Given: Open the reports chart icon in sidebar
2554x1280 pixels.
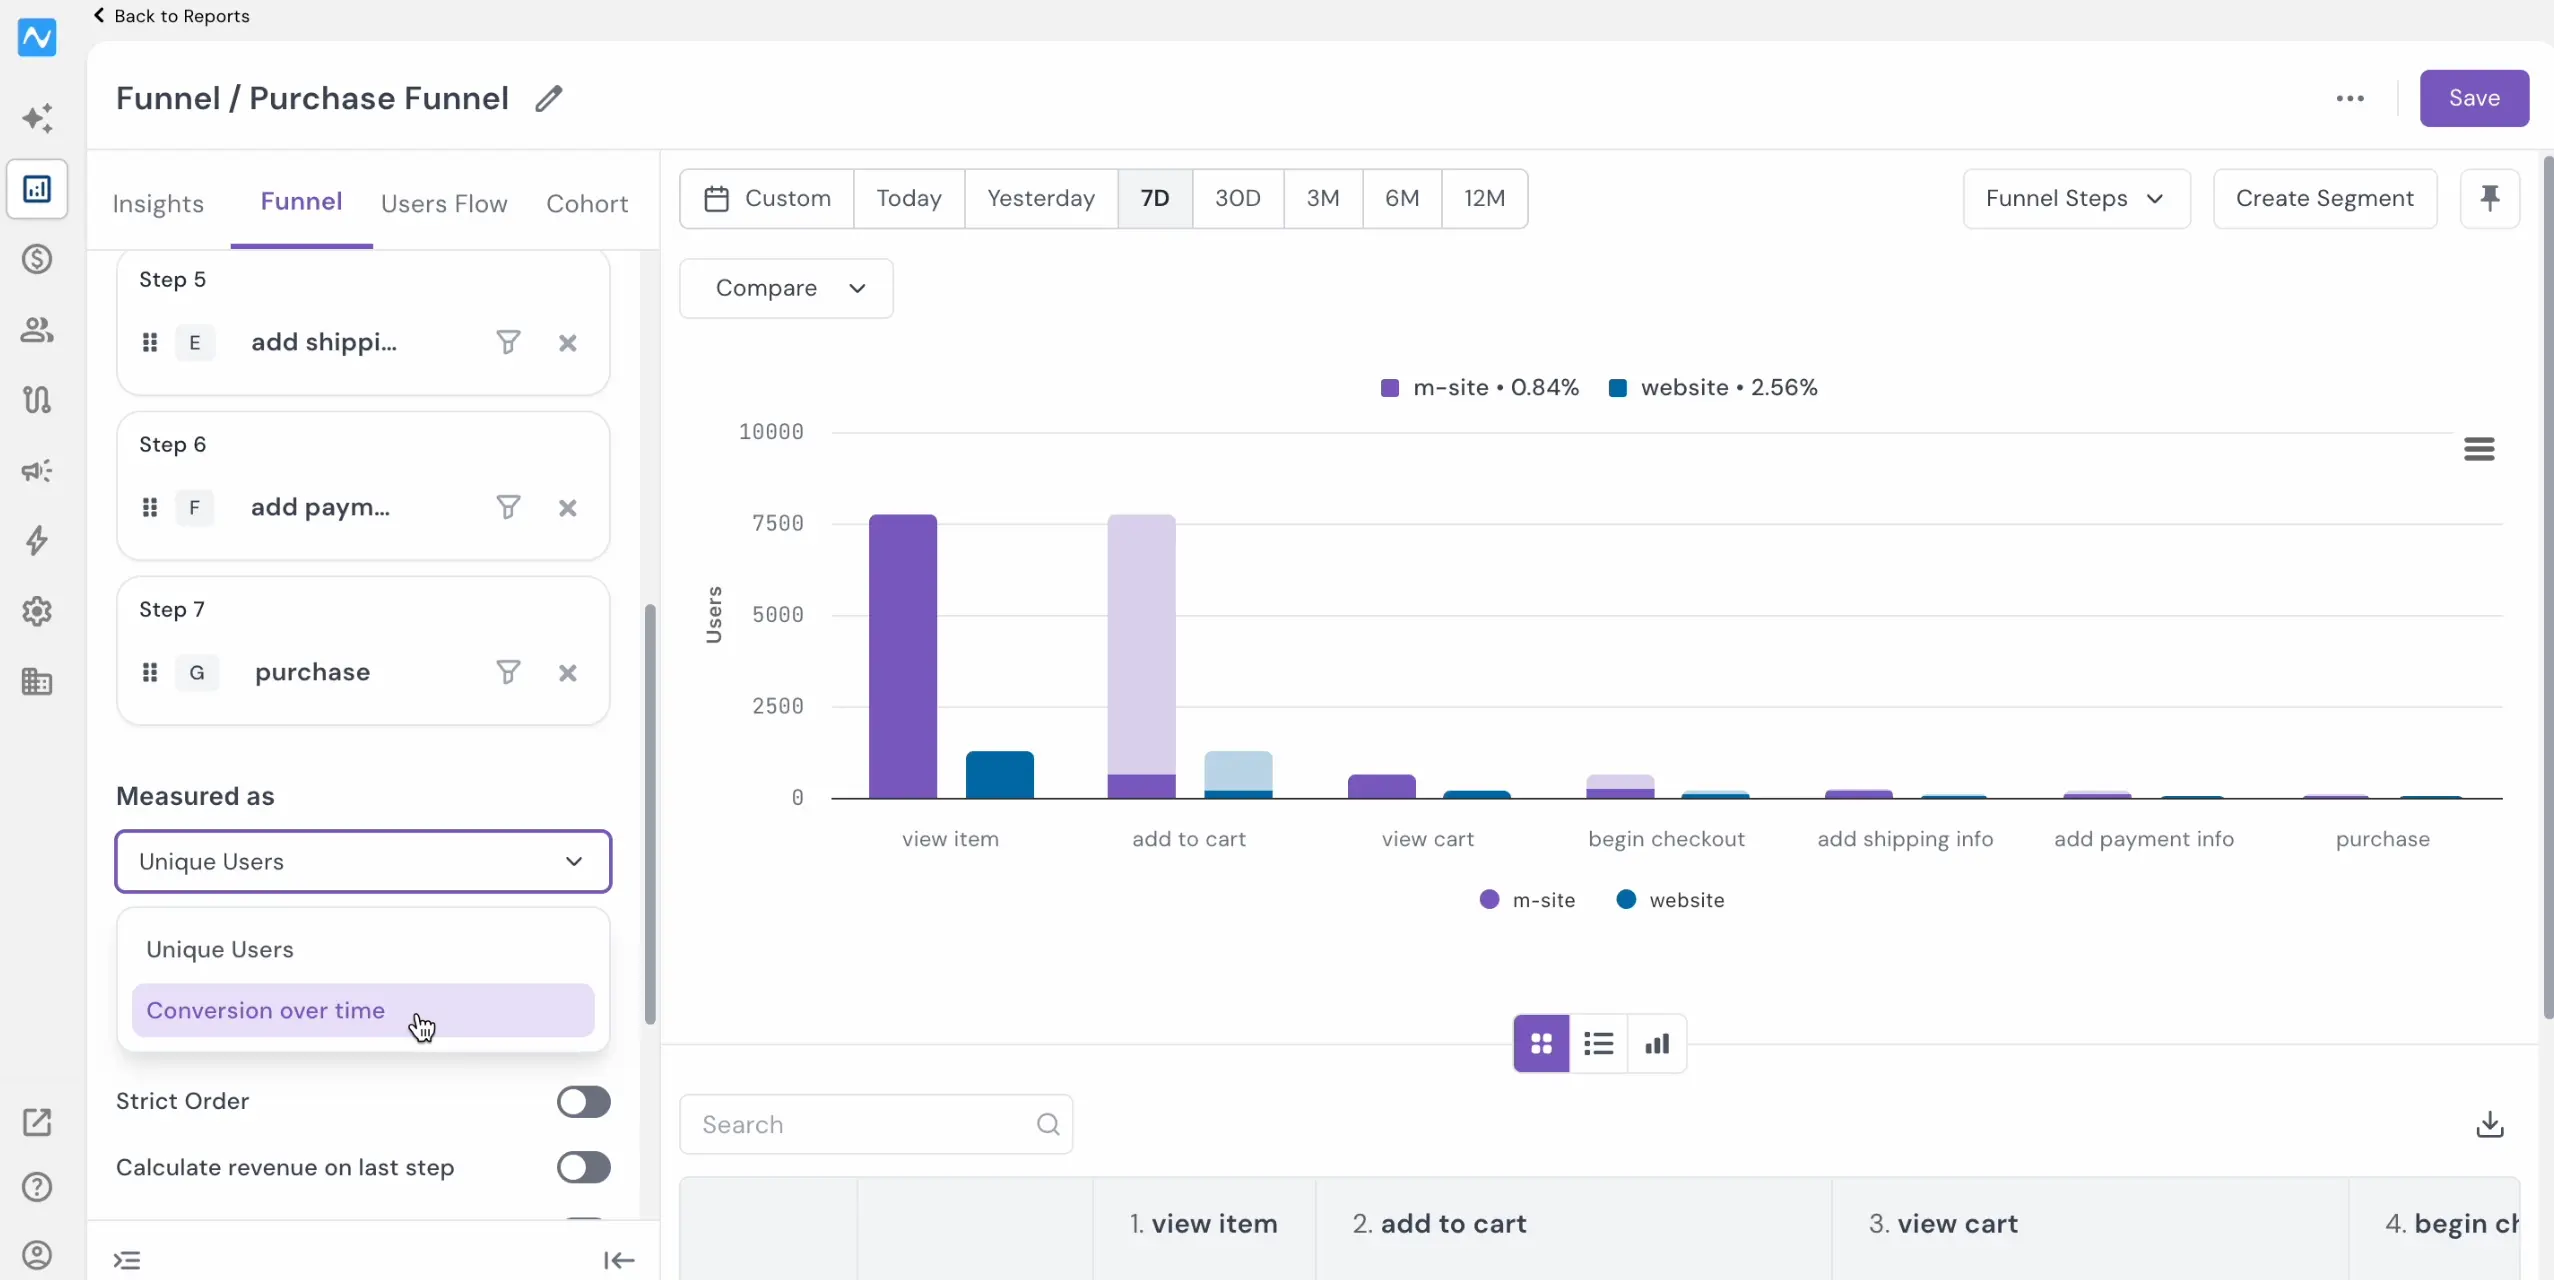Looking at the screenshot, I should pyautogui.click(x=37, y=188).
